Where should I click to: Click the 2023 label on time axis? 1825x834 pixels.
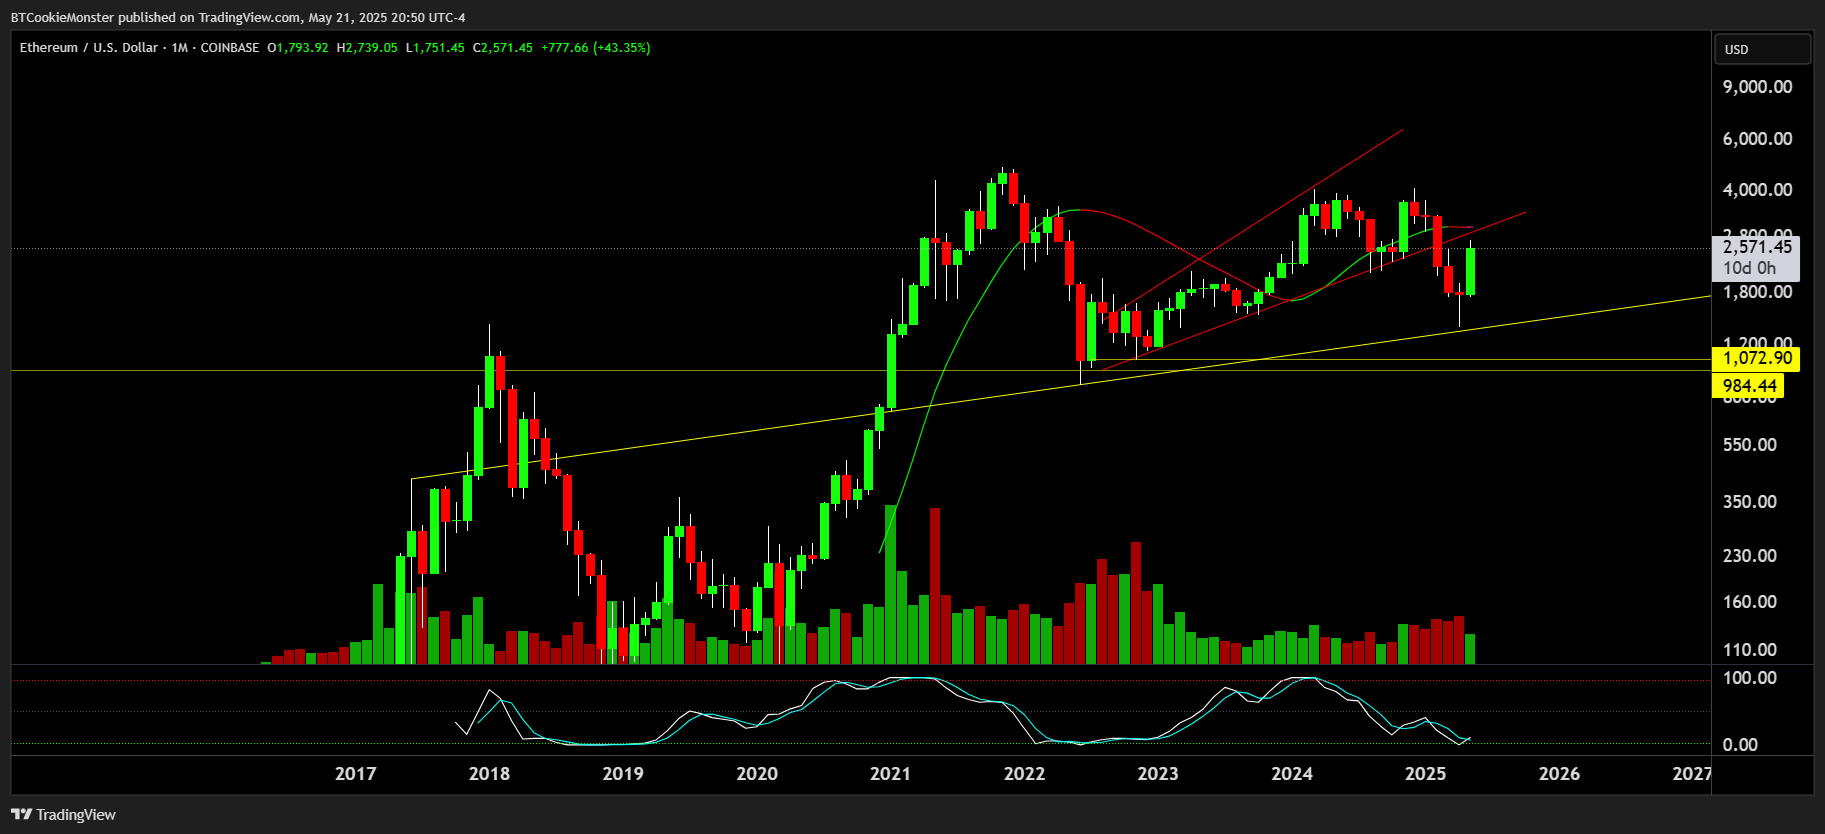point(1158,774)
